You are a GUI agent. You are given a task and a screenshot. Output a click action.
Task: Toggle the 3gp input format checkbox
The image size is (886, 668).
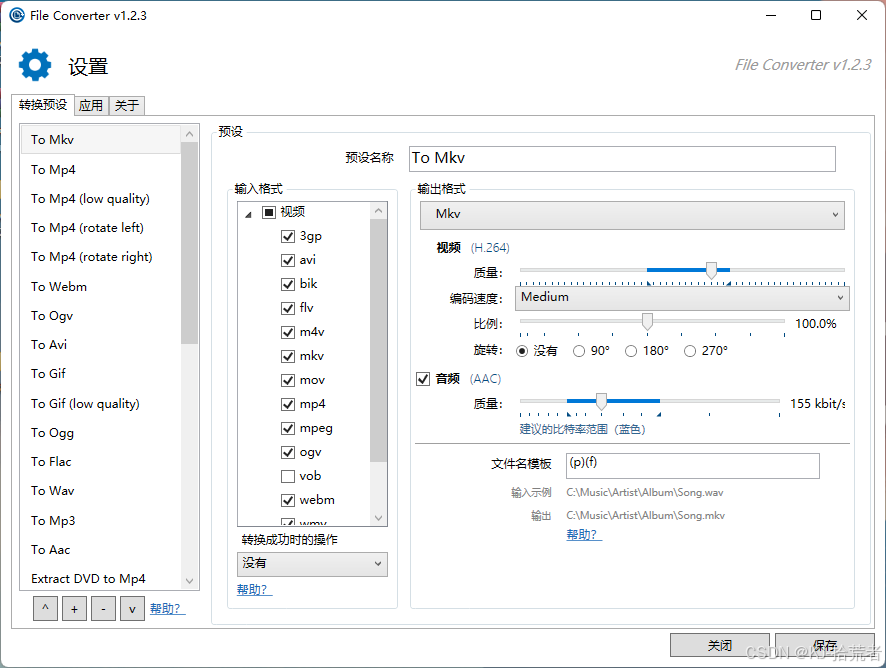click(x=288, y=236)
